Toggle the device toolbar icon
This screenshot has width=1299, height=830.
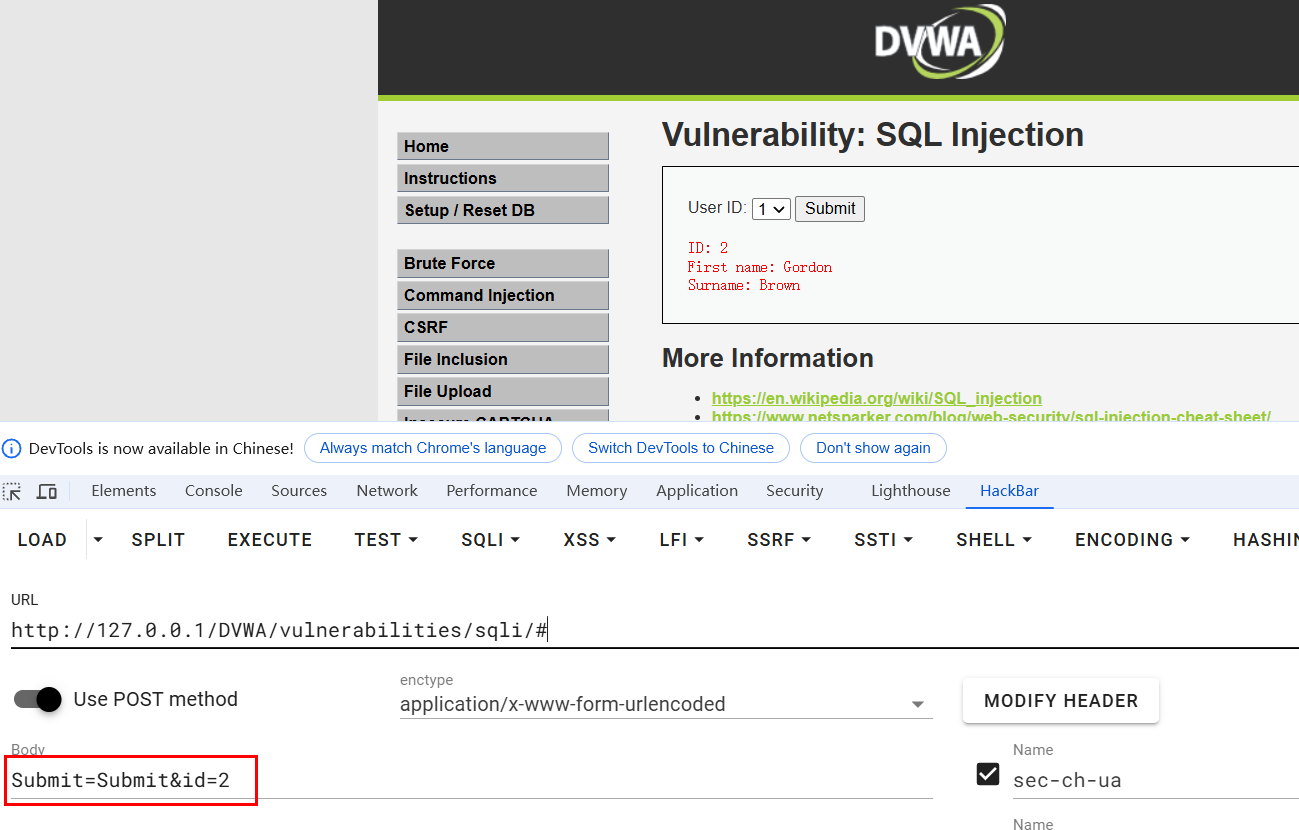coord(47,491)
